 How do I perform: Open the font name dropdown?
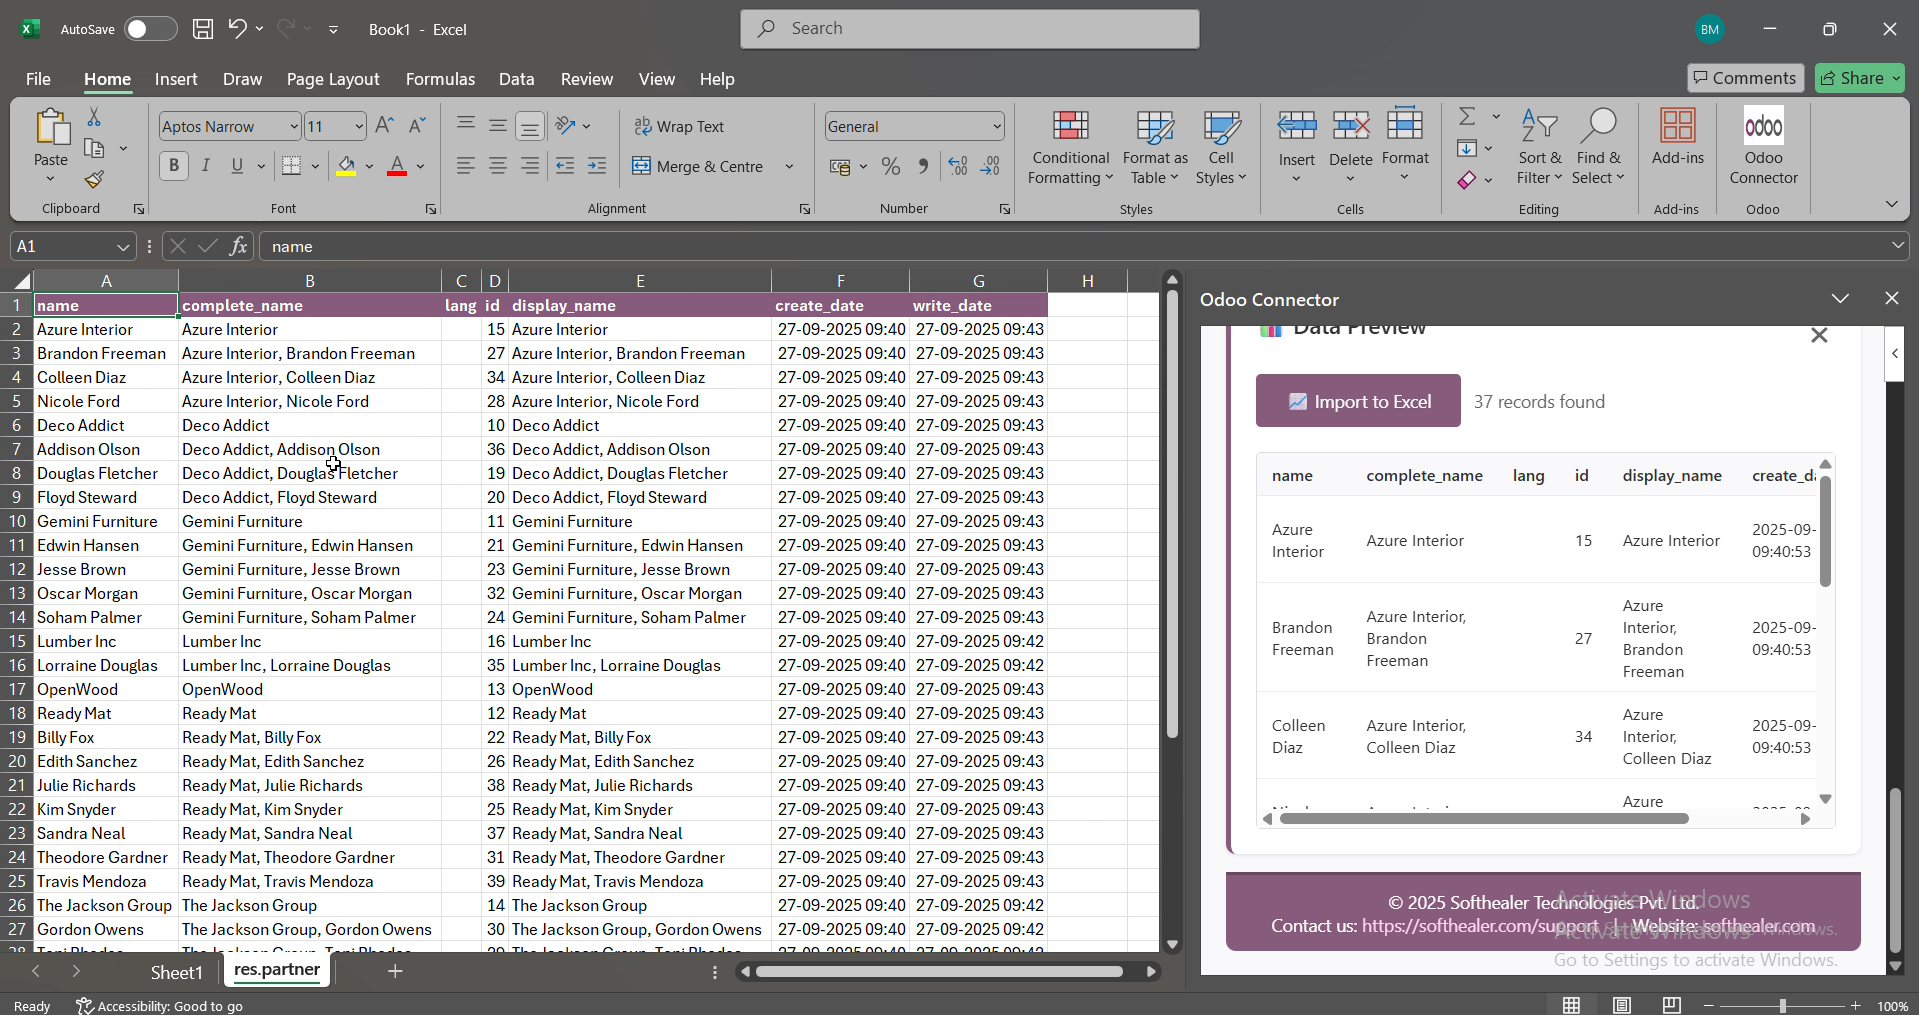pyautogui.click(x=294, y=127)
